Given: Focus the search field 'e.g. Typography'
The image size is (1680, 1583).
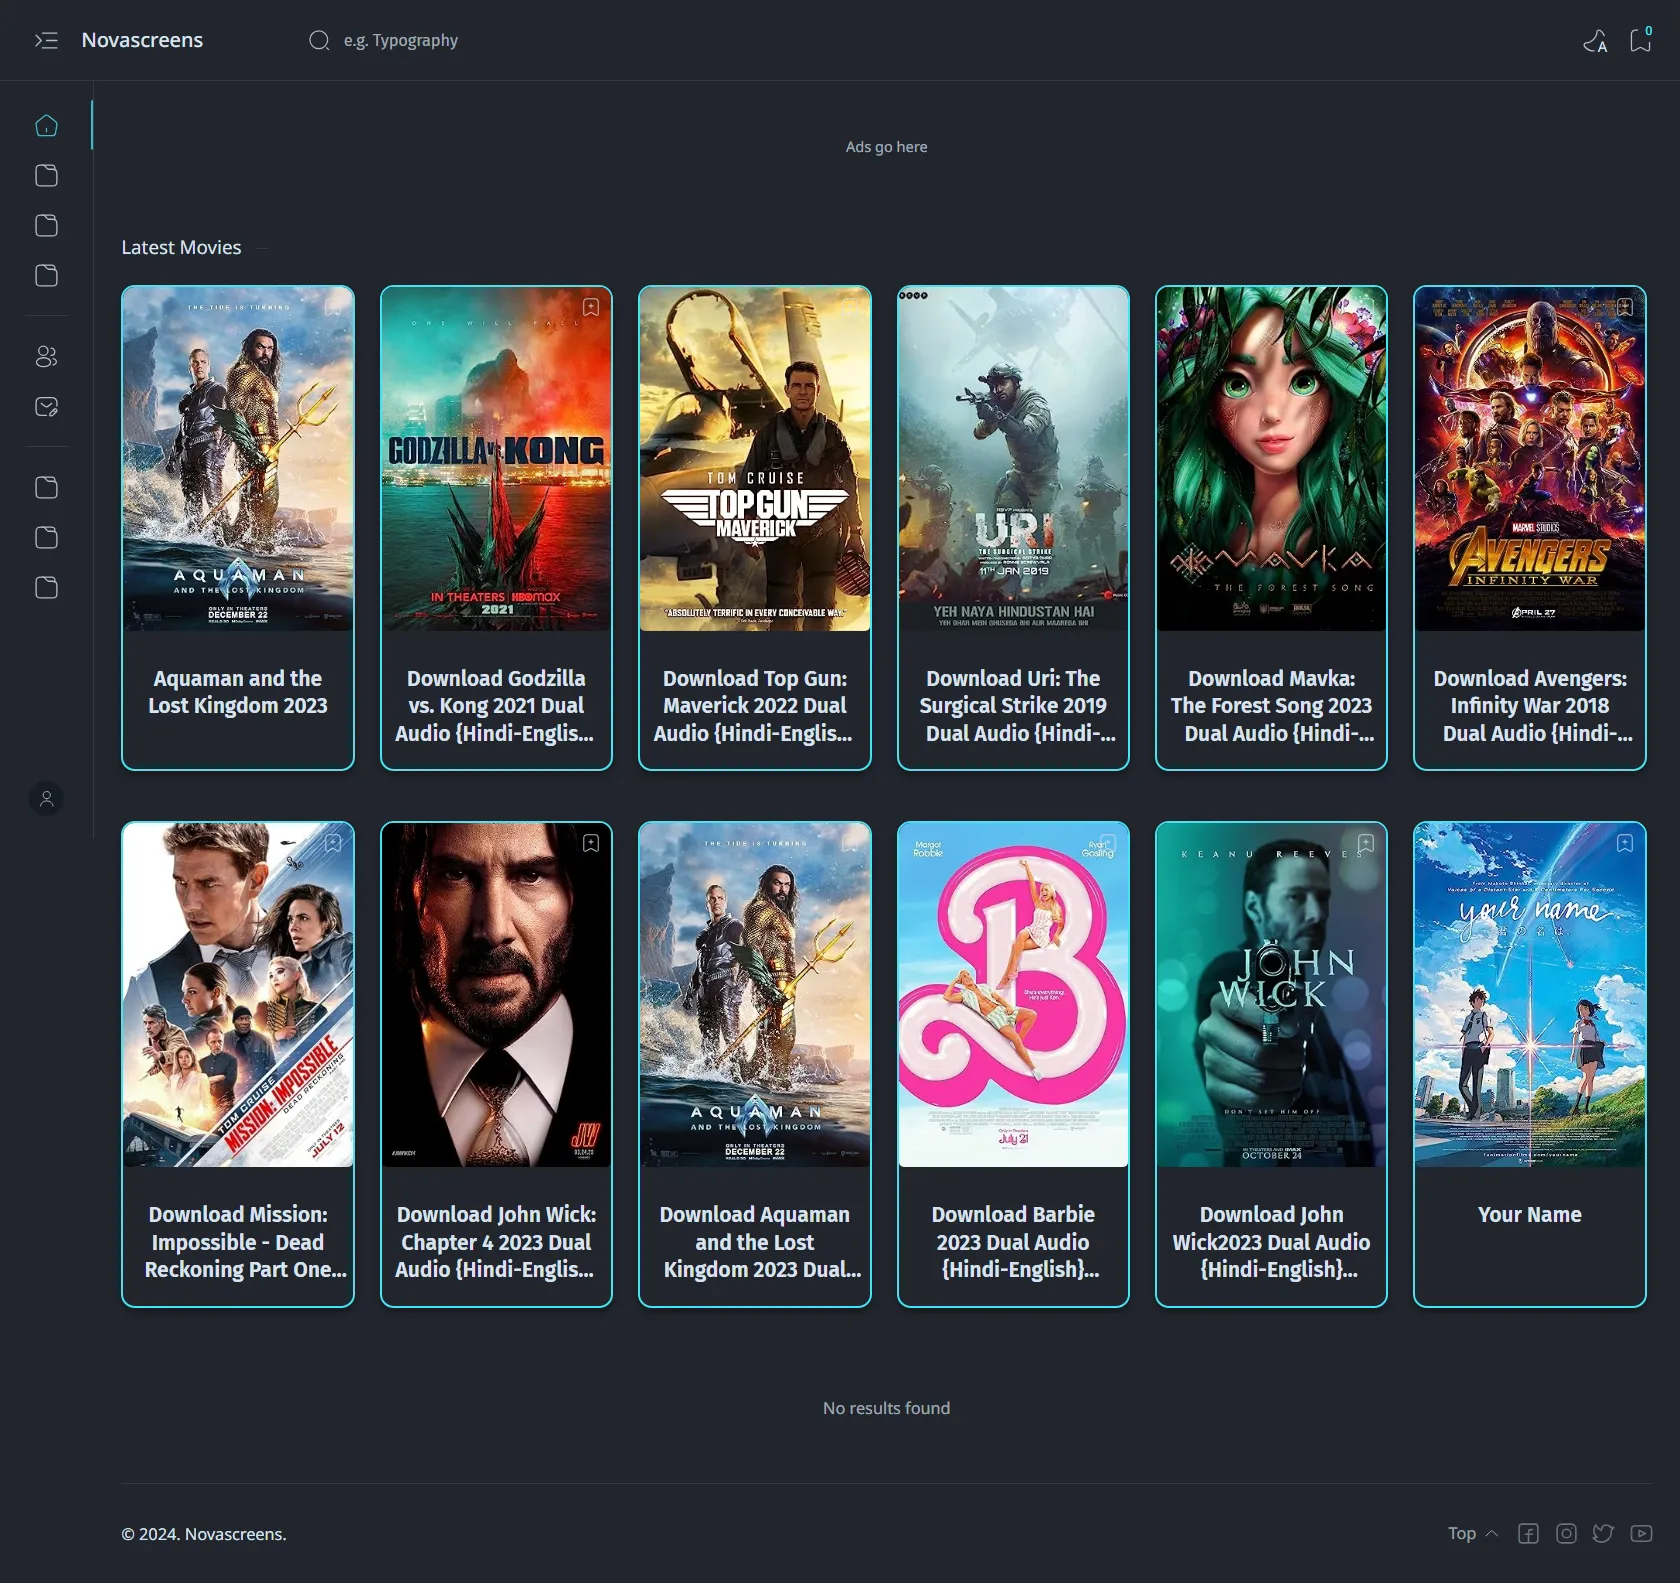Looking at the screenshot, I should click(400, 40).
